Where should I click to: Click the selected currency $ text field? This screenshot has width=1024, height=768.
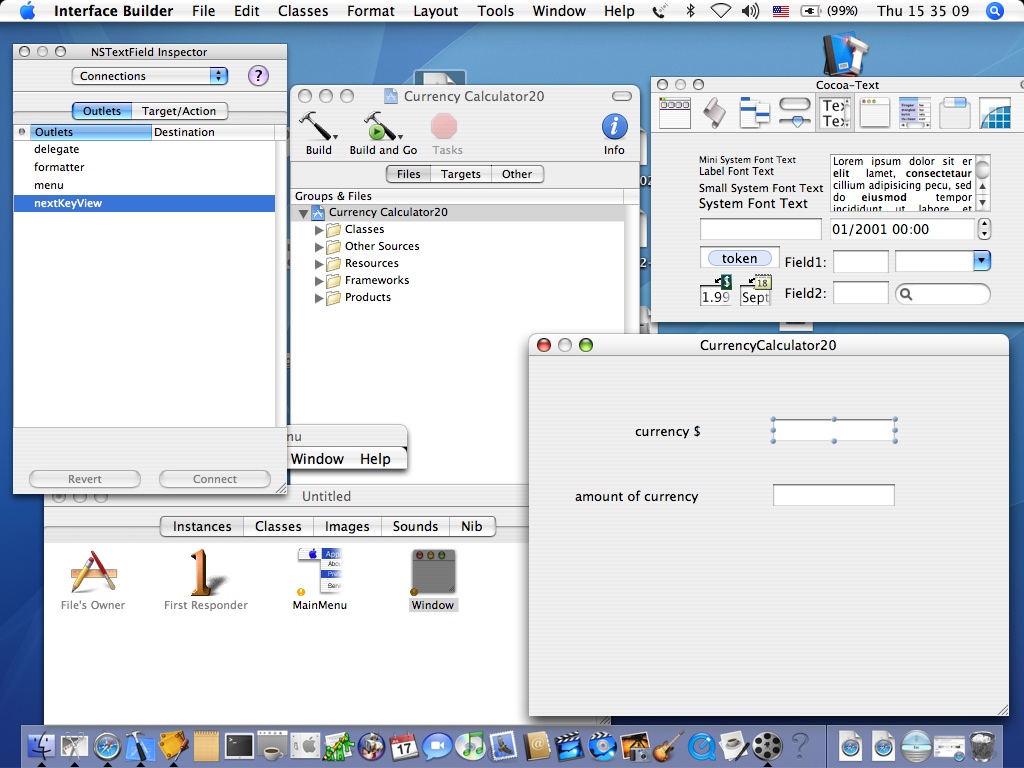click(834, 430)
